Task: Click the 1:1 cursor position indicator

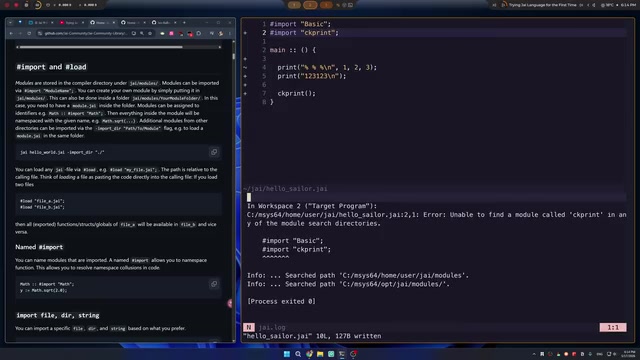Action: [613, 327]
